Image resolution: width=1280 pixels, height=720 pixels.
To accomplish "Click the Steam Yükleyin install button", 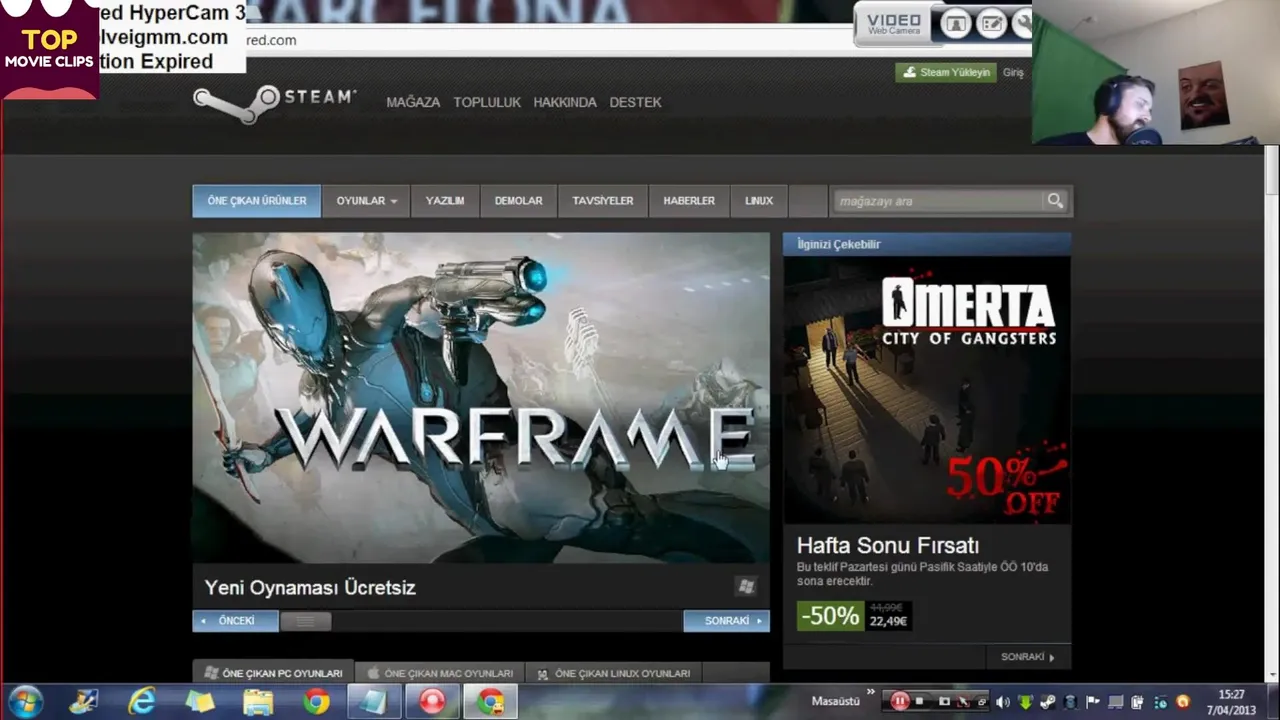I will click(x=946, y=73).
